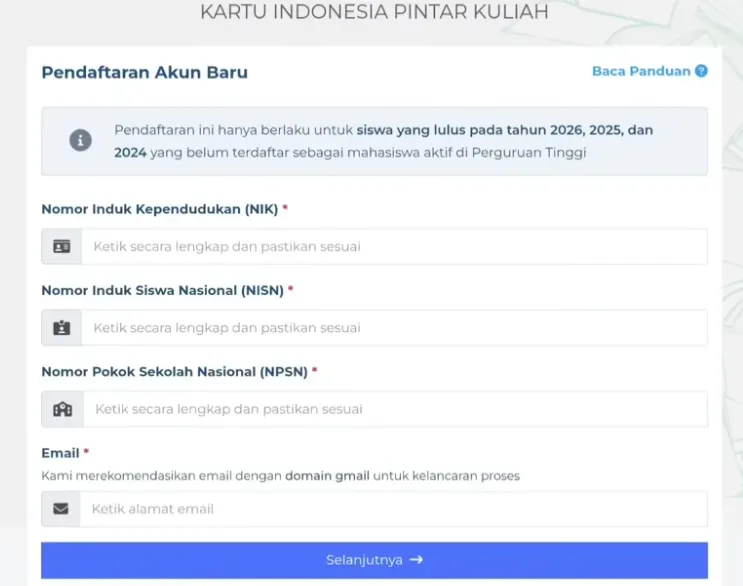
Task: Click the notice about siswa yang lulus
Action: tap(374, 141)
